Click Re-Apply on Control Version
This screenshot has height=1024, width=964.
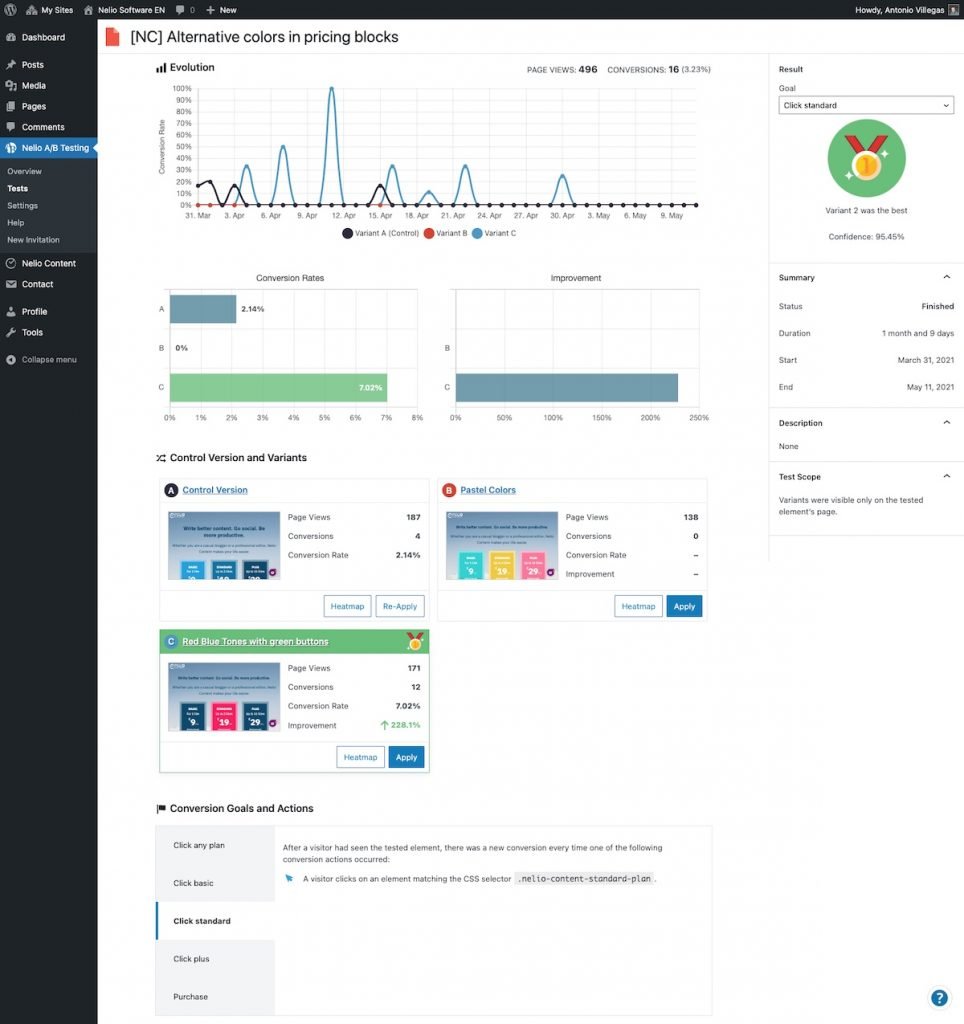pyautogui.click(x=400, y=606)
